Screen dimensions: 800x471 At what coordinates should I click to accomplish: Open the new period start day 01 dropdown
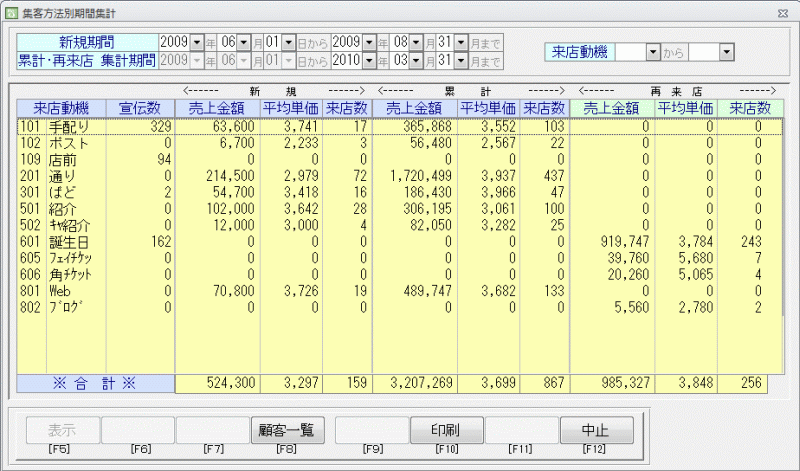point(288,42)
